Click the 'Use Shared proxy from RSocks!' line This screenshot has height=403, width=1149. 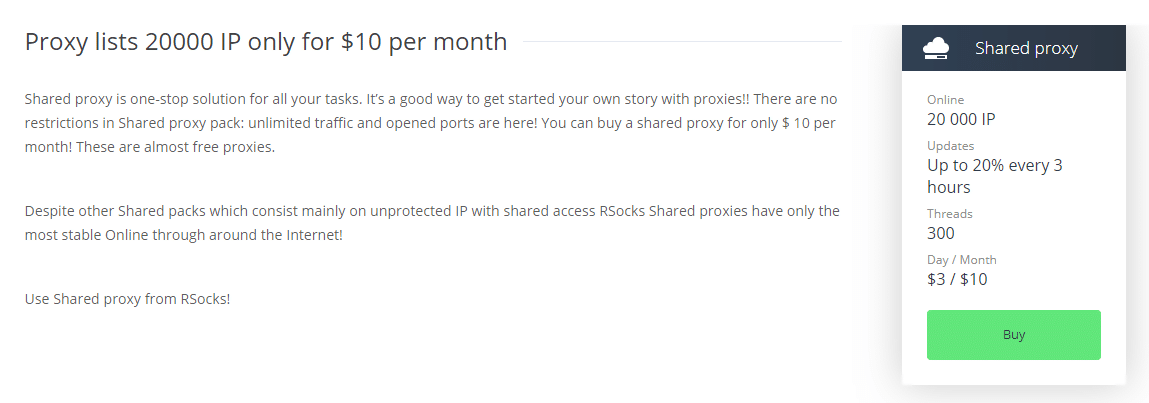(128, 299)
